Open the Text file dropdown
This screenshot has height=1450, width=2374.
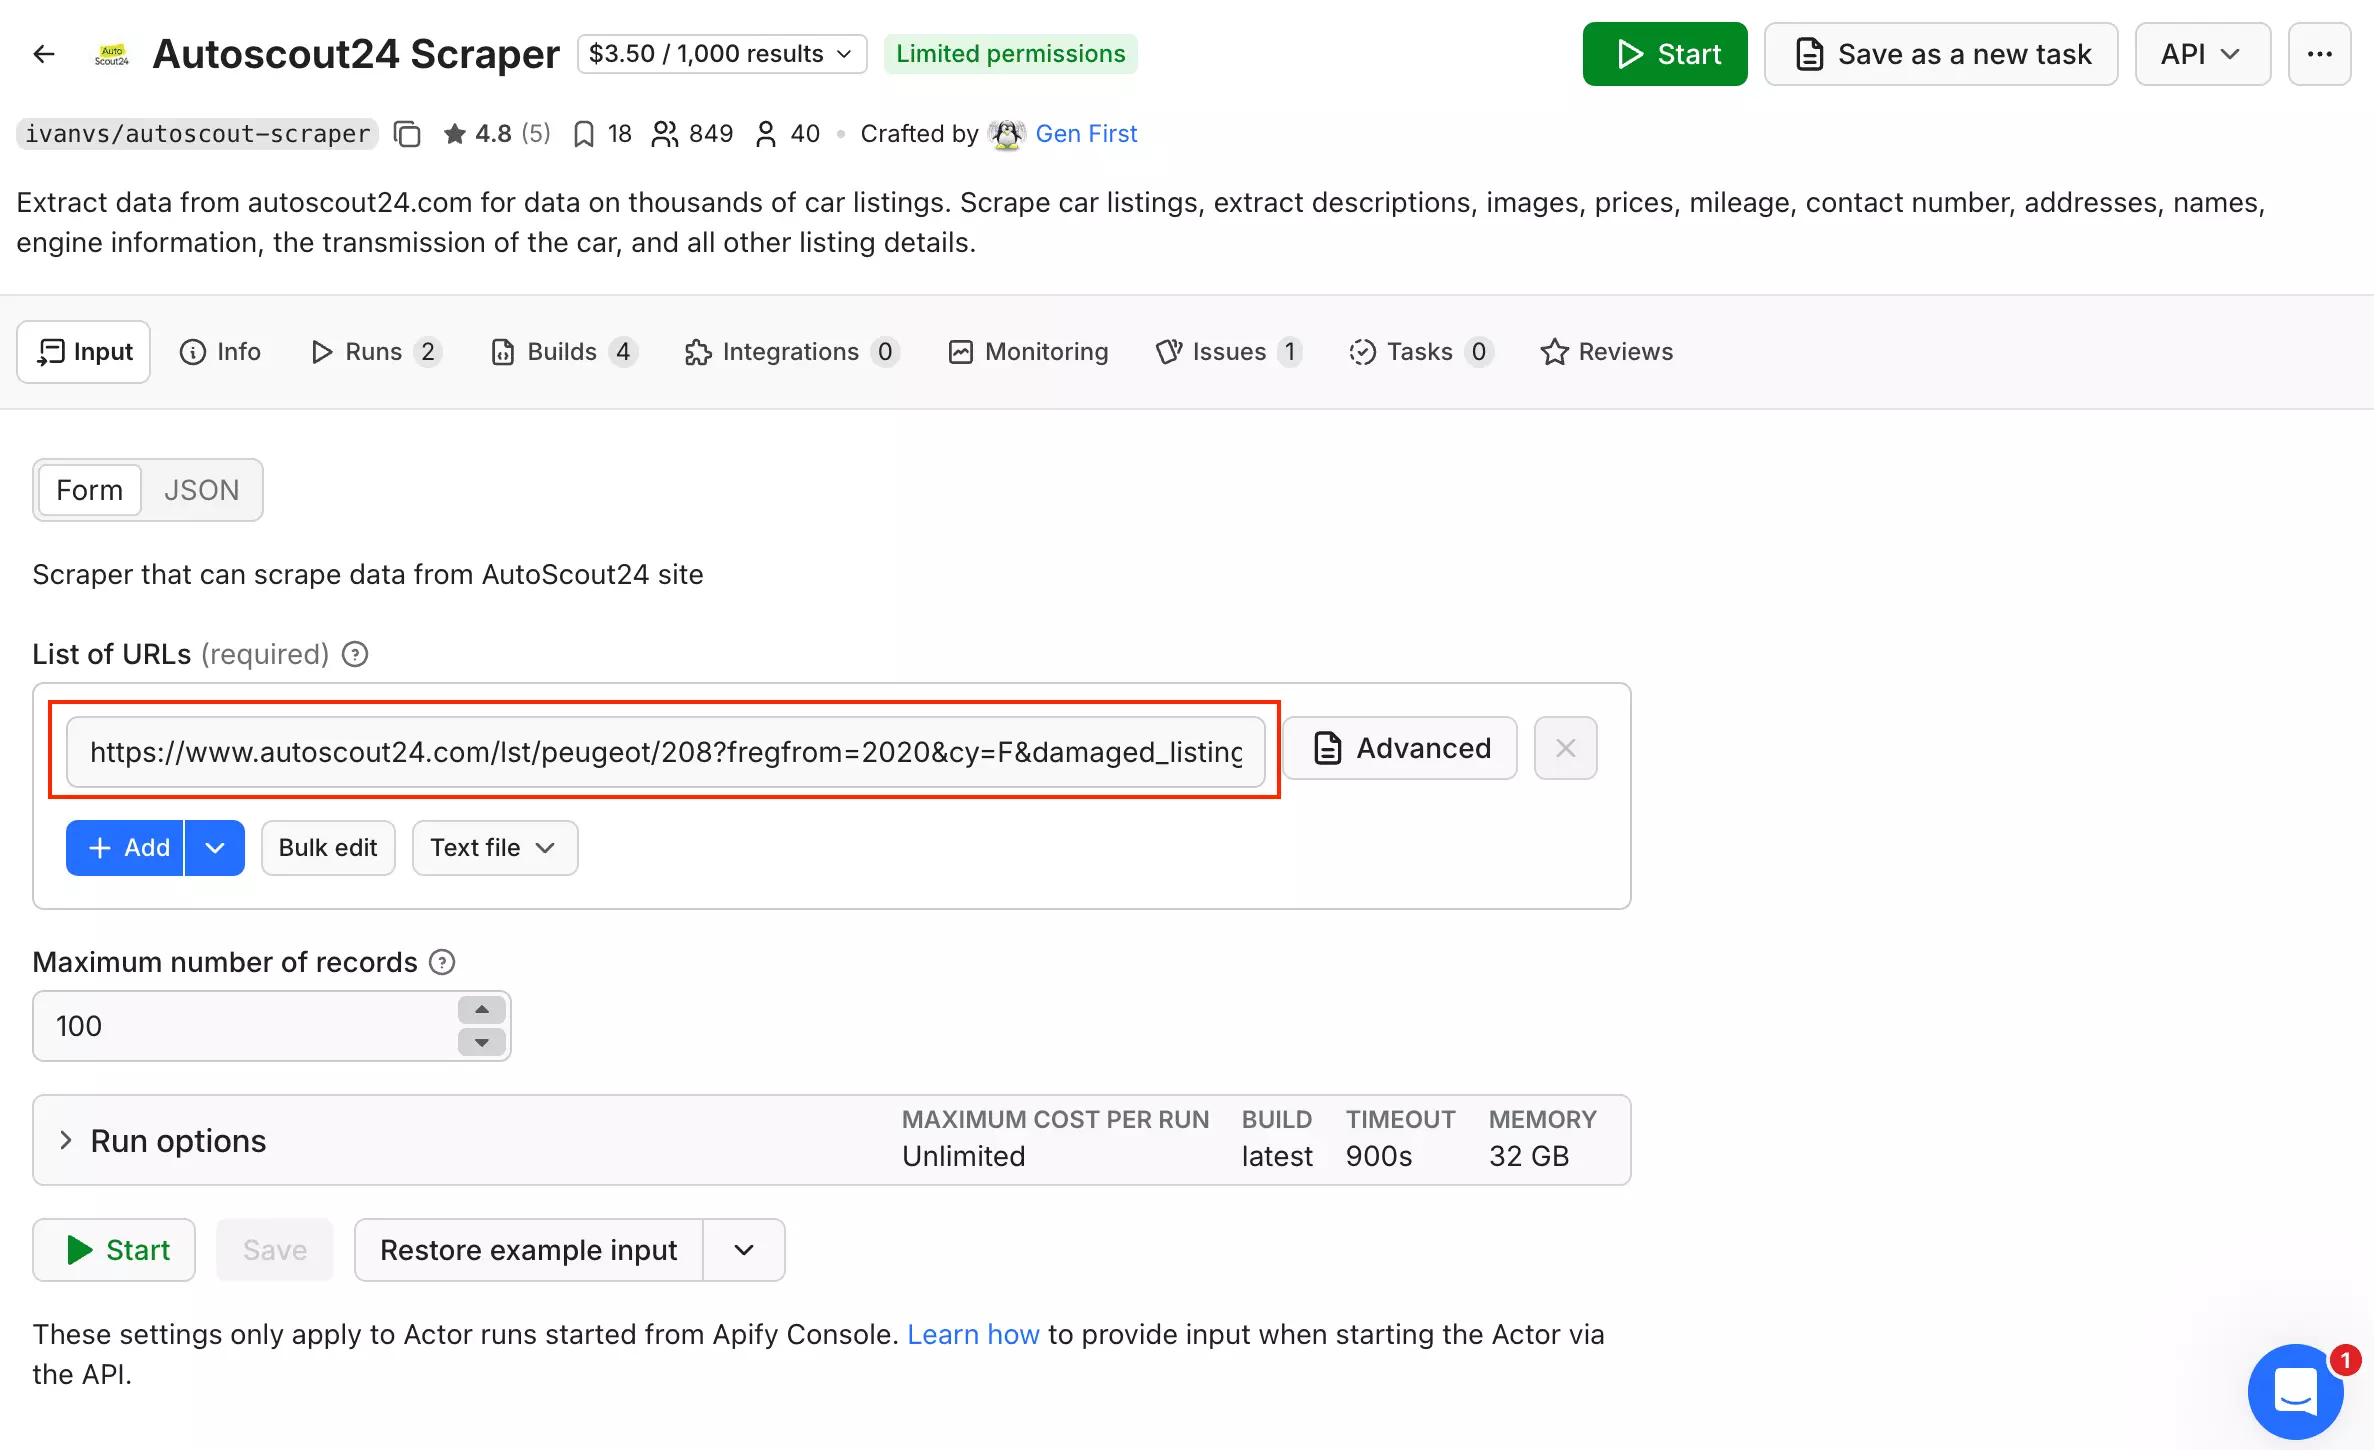[495, 848]
